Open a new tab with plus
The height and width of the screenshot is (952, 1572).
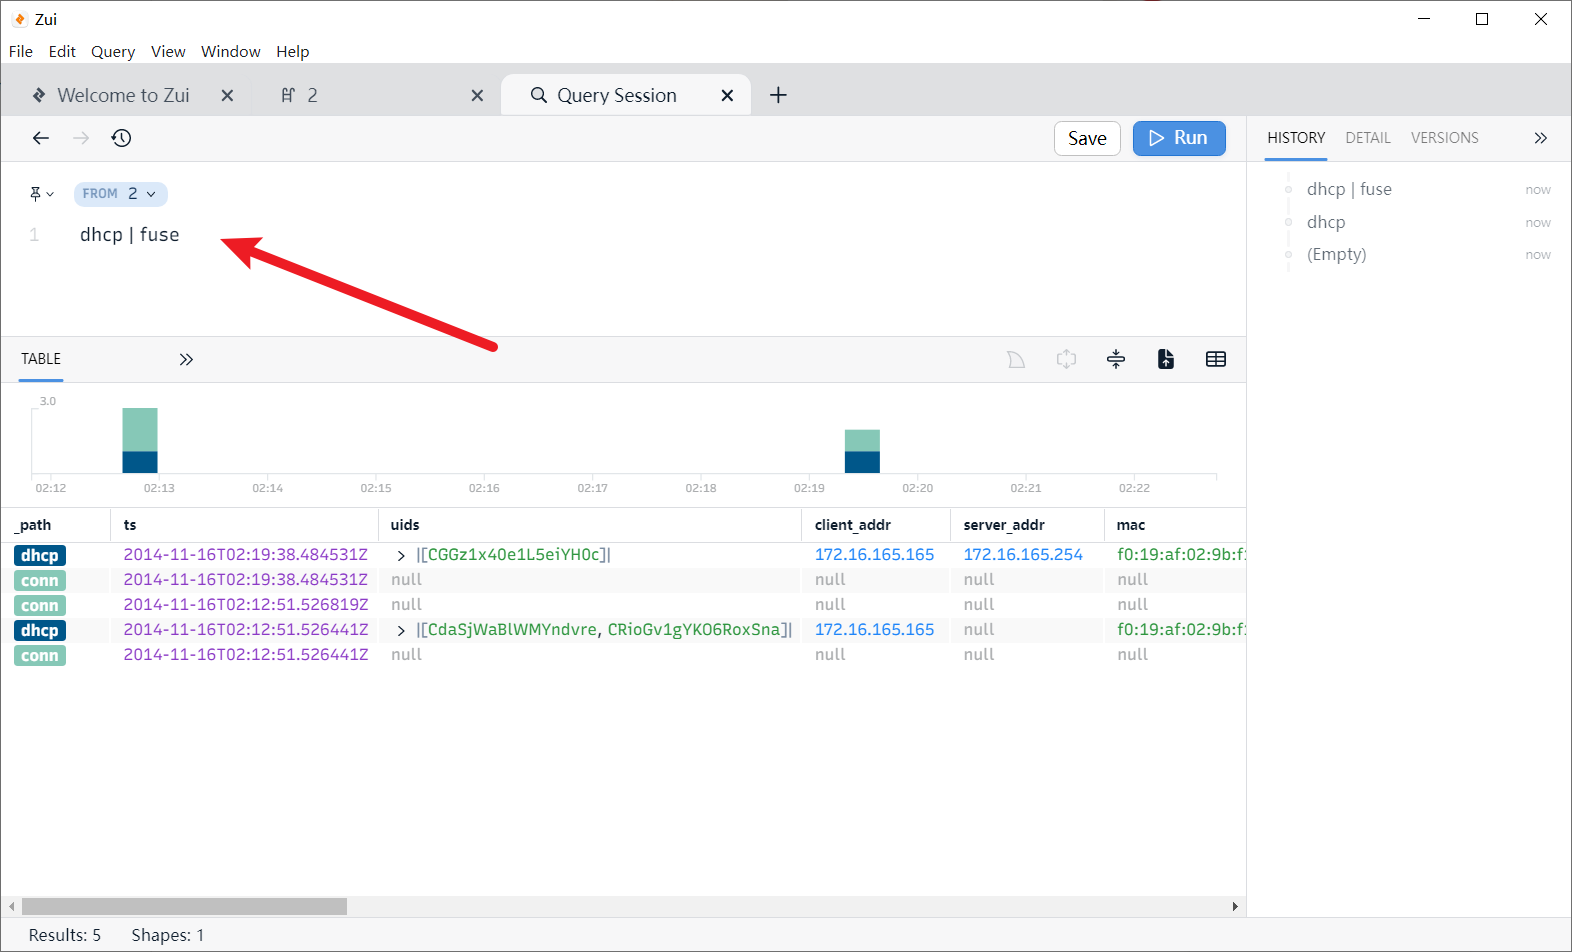(x=778, y=95)
